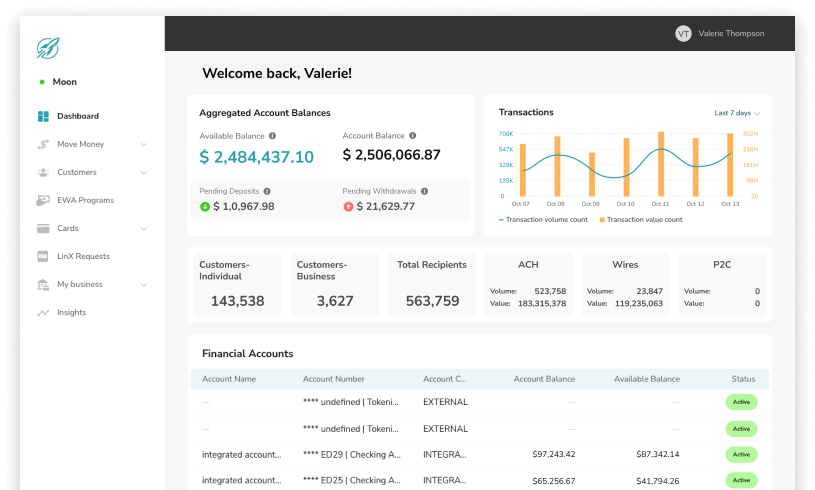Click the LinX Requests icon
Screen dimensions: 815x490
(43, 256)
